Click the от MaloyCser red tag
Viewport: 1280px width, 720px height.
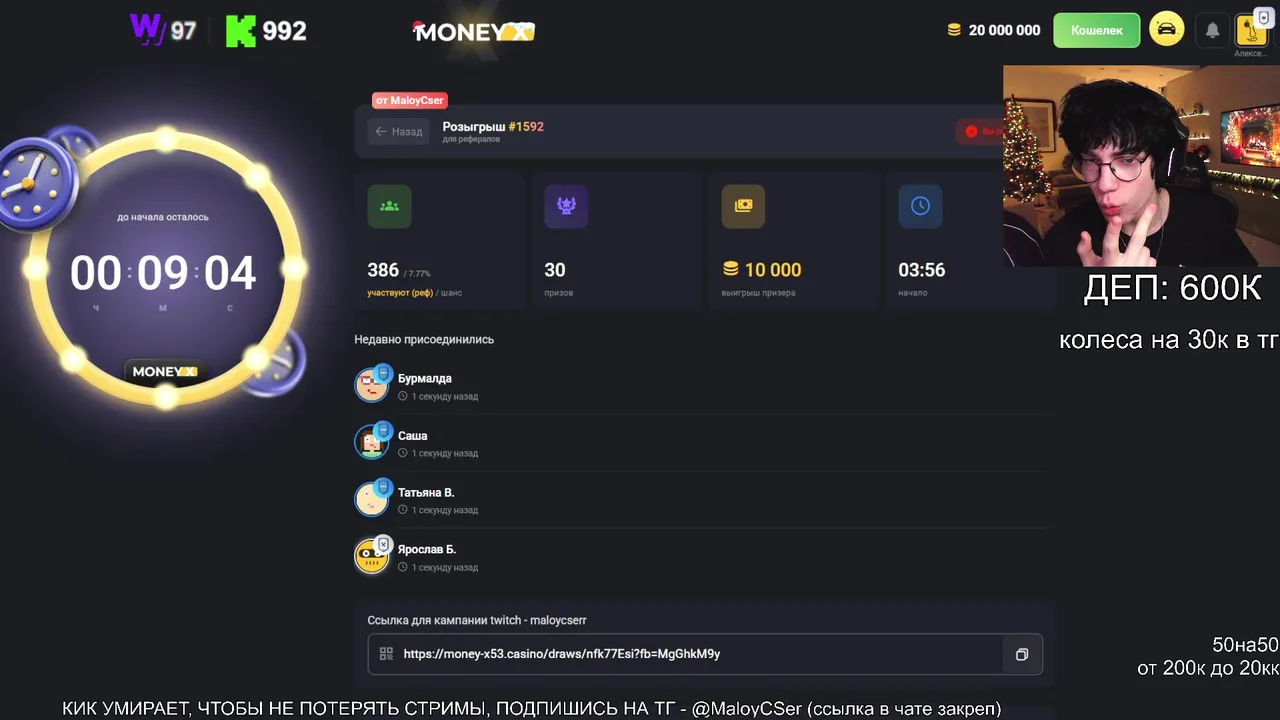point(409,100)
